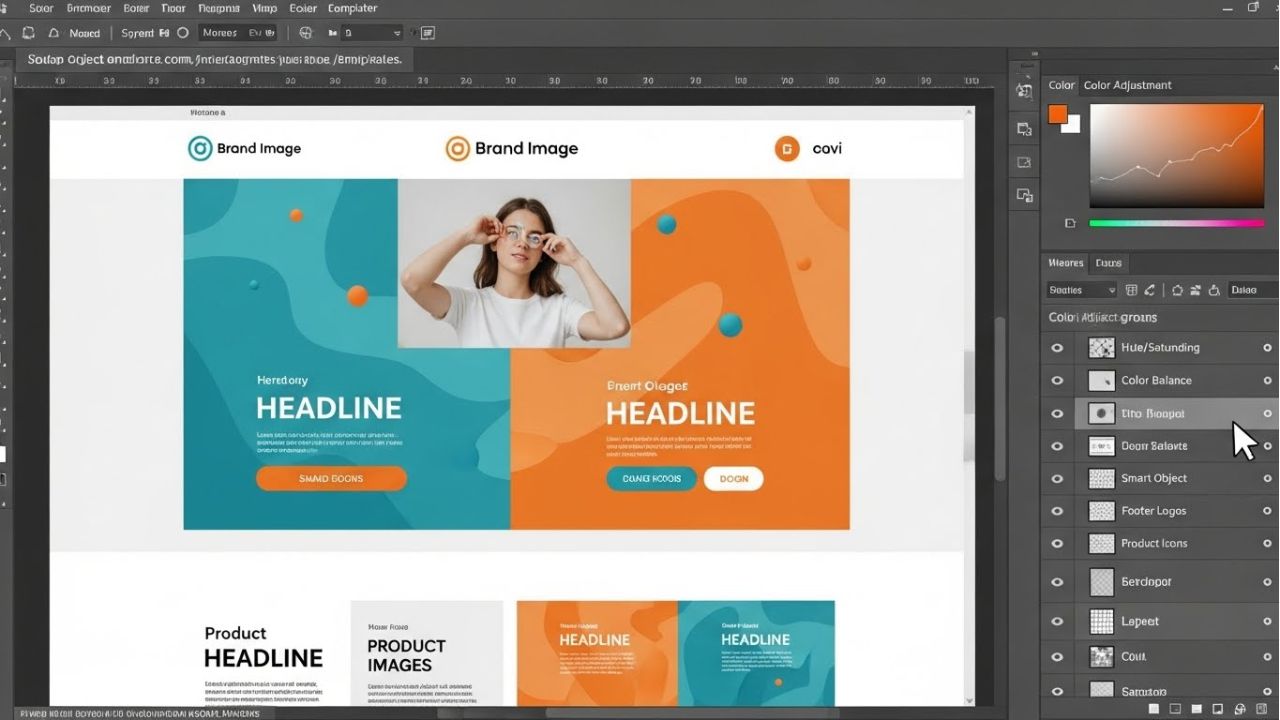Click the bell-shaped icon before Noaed
The width and height of the screenshot is (1280, 720).
[54, 33]
